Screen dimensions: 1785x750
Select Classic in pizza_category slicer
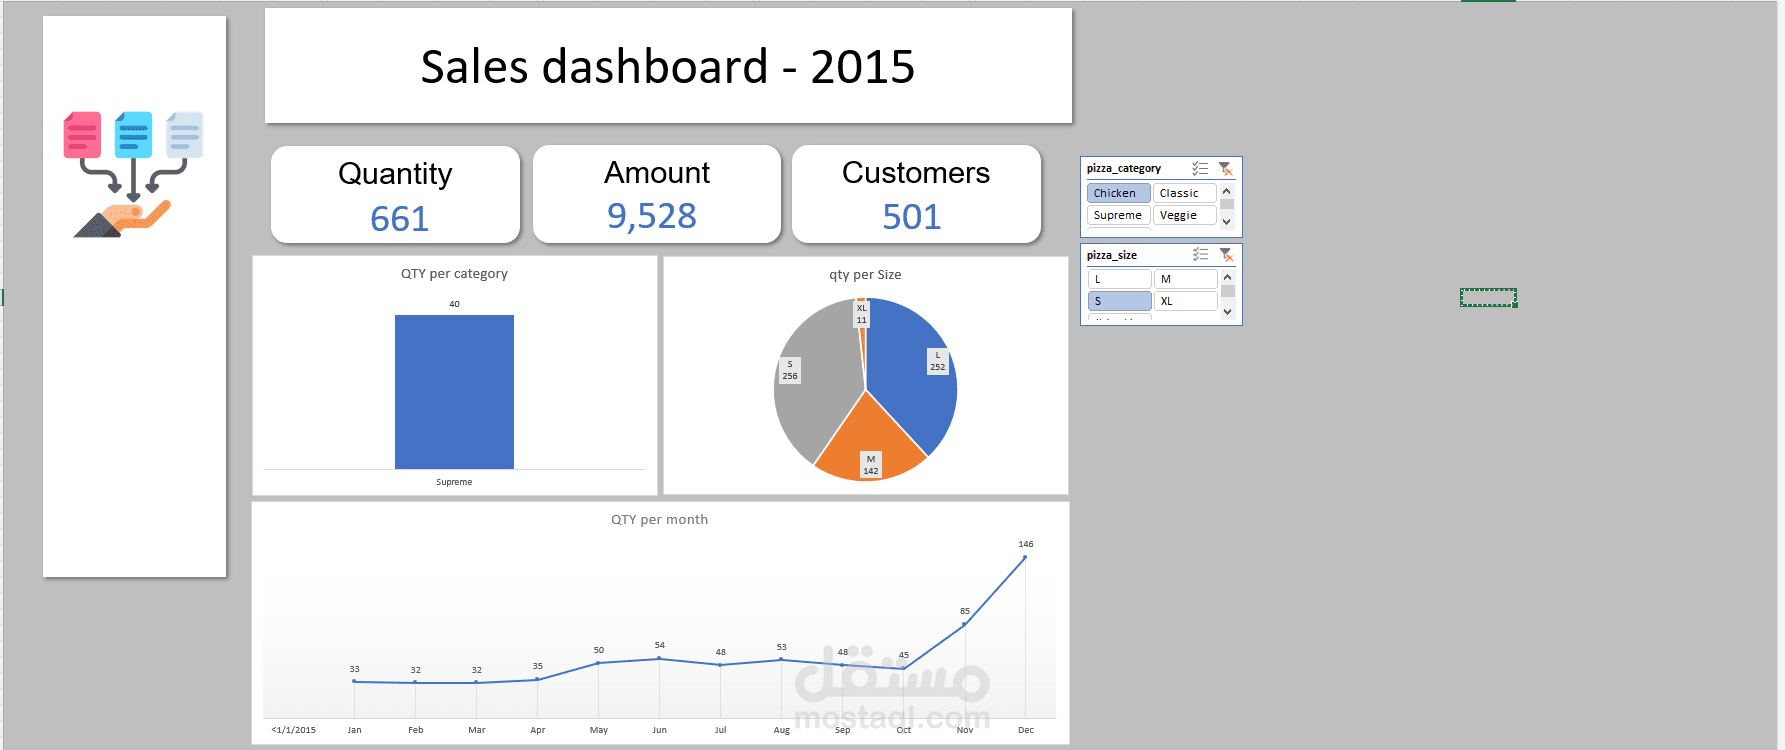click(x=1185, y=193)
